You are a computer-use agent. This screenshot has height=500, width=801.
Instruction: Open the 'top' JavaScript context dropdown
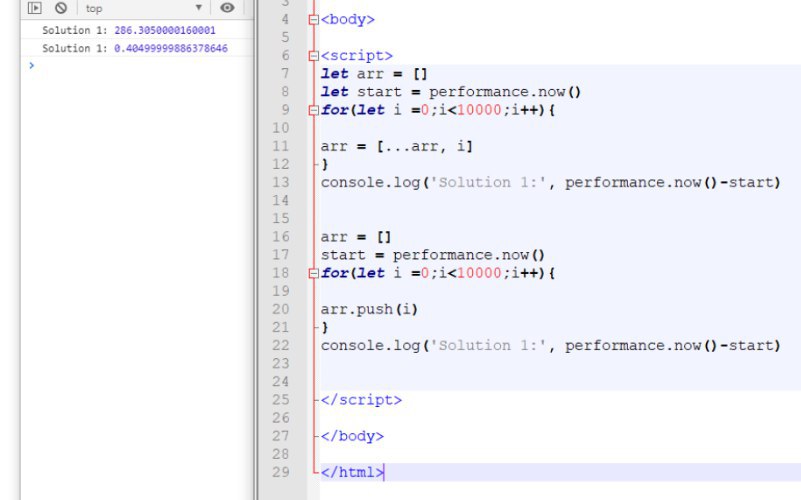144,8
